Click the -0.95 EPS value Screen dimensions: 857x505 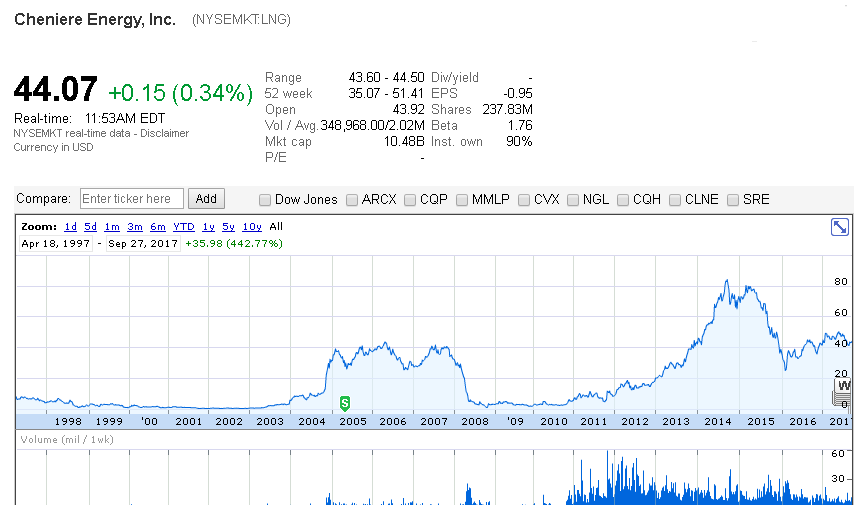[x=518, y=93]
